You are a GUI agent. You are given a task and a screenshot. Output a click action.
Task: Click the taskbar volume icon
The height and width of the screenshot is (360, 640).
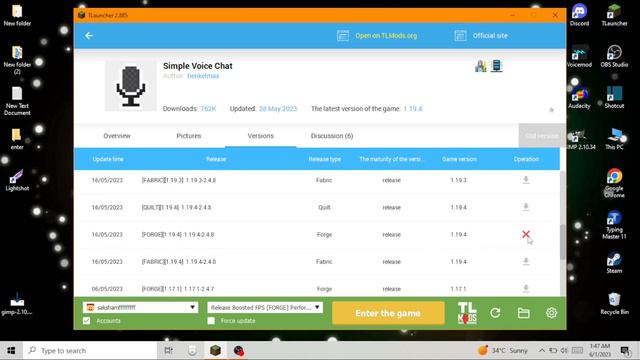click(564, 350)
